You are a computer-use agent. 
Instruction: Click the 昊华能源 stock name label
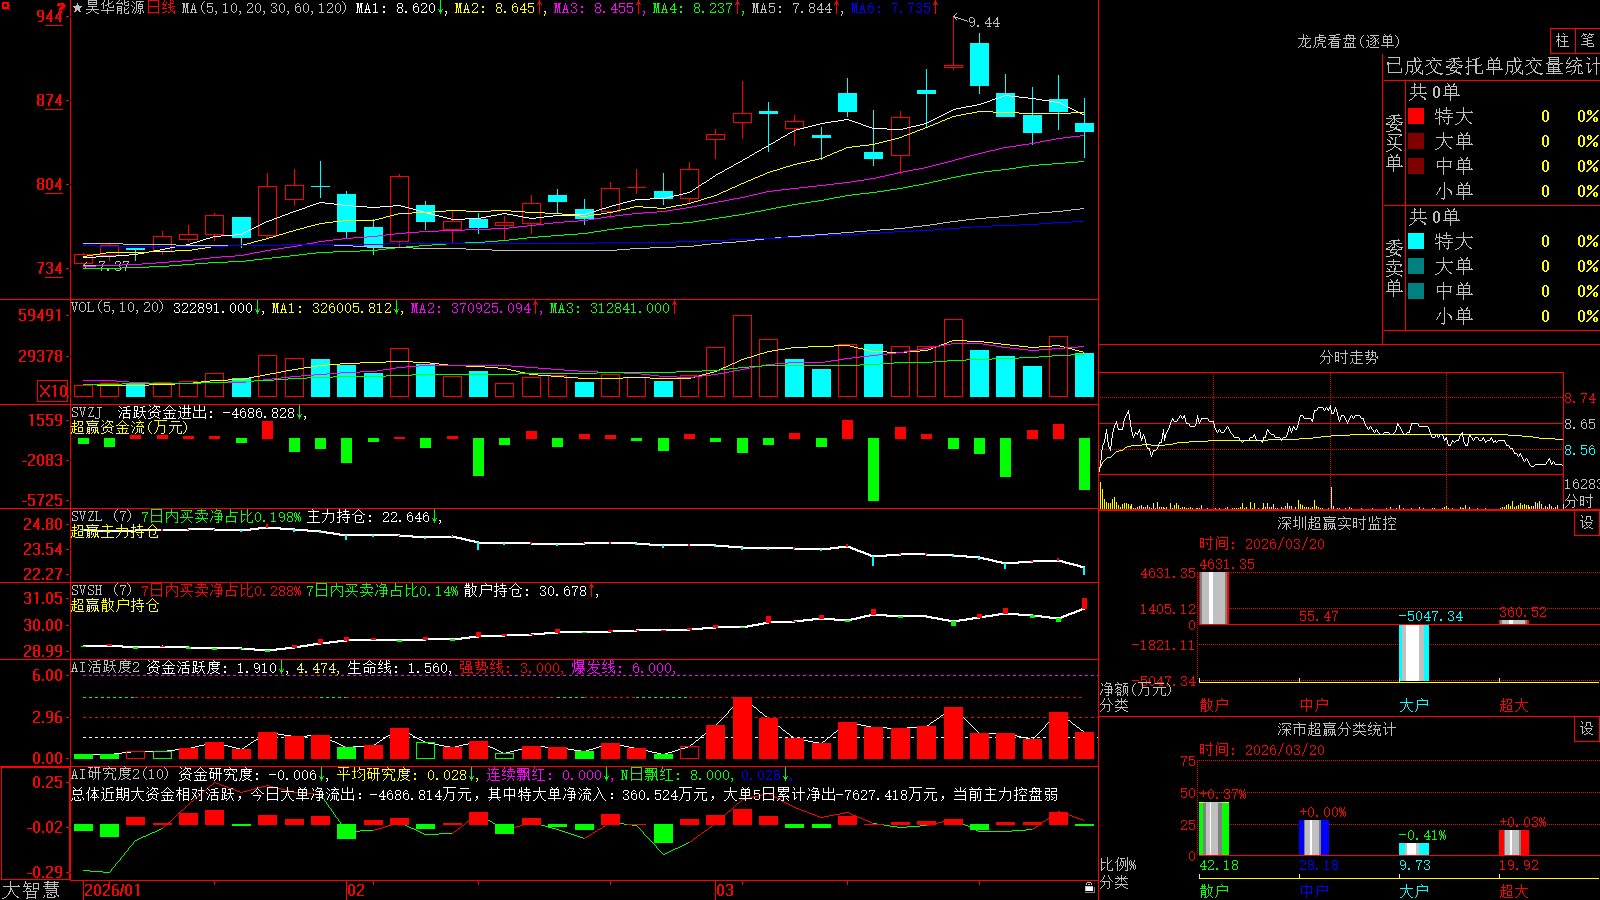115,8
